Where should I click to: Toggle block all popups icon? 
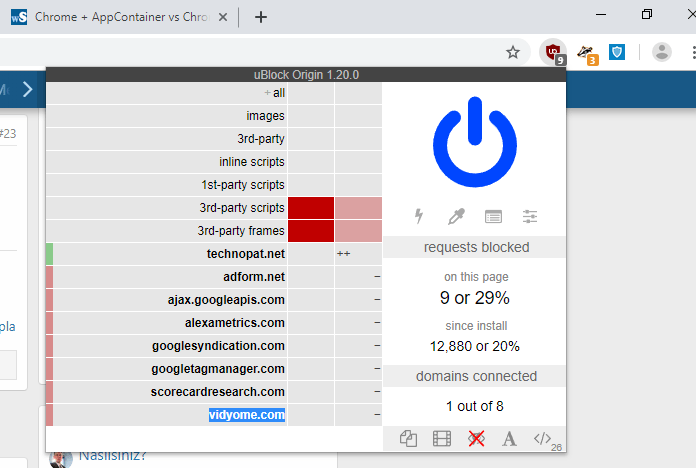408,439
